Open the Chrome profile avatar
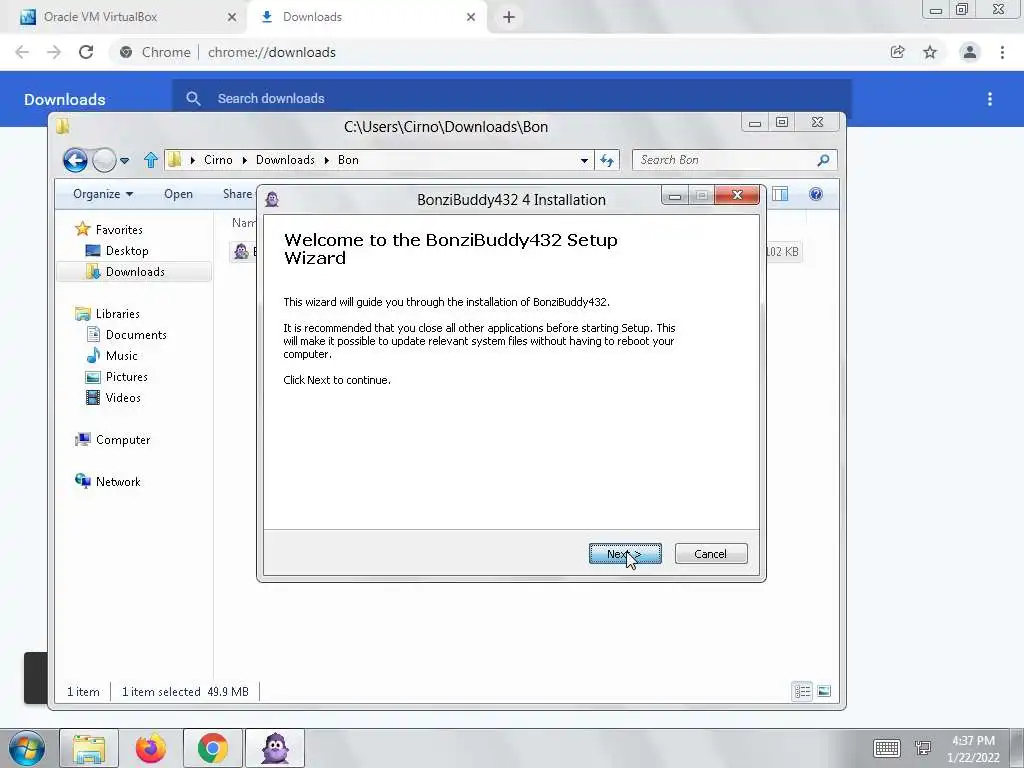The width and height of the screenshot is (1024, 768). [970, 52]
